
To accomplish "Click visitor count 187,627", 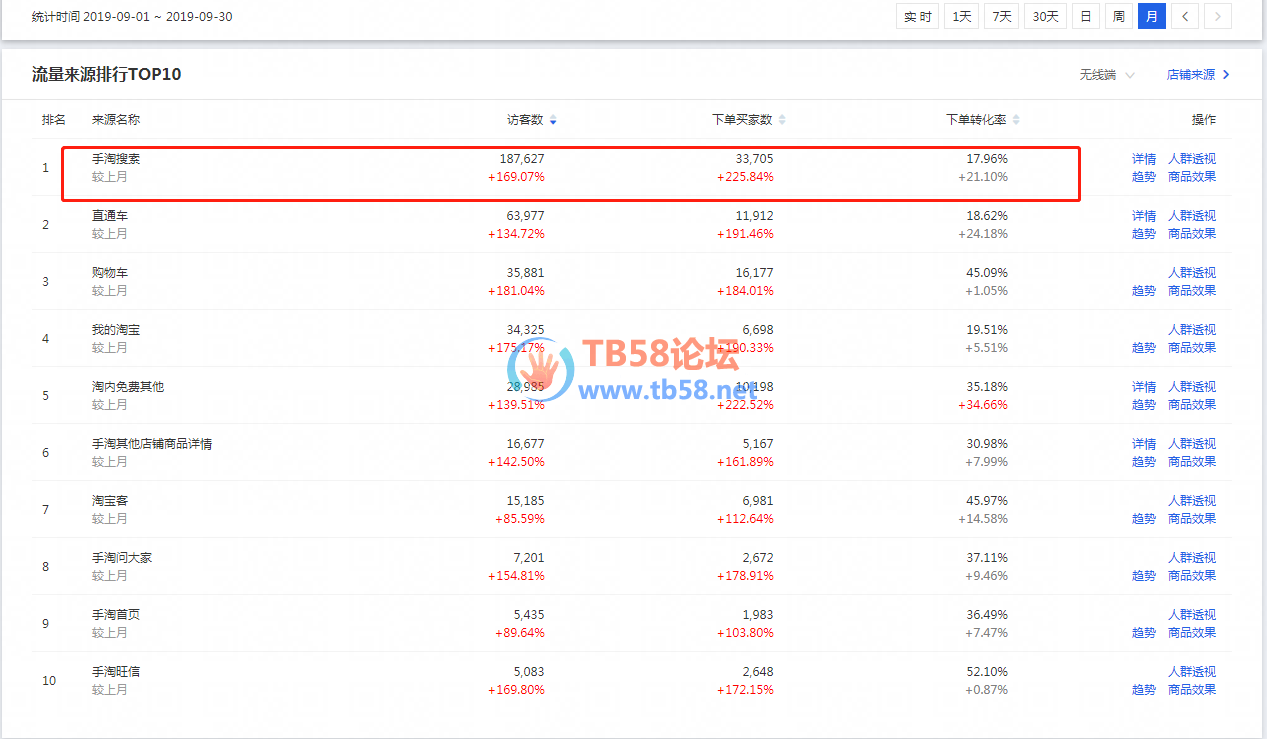I will 522,159.
